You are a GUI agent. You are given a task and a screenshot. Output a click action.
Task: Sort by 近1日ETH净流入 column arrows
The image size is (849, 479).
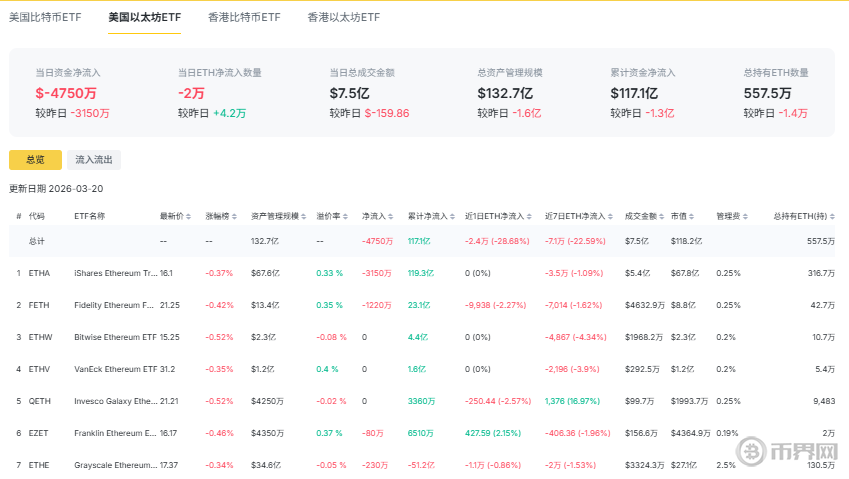pos(529,216)
